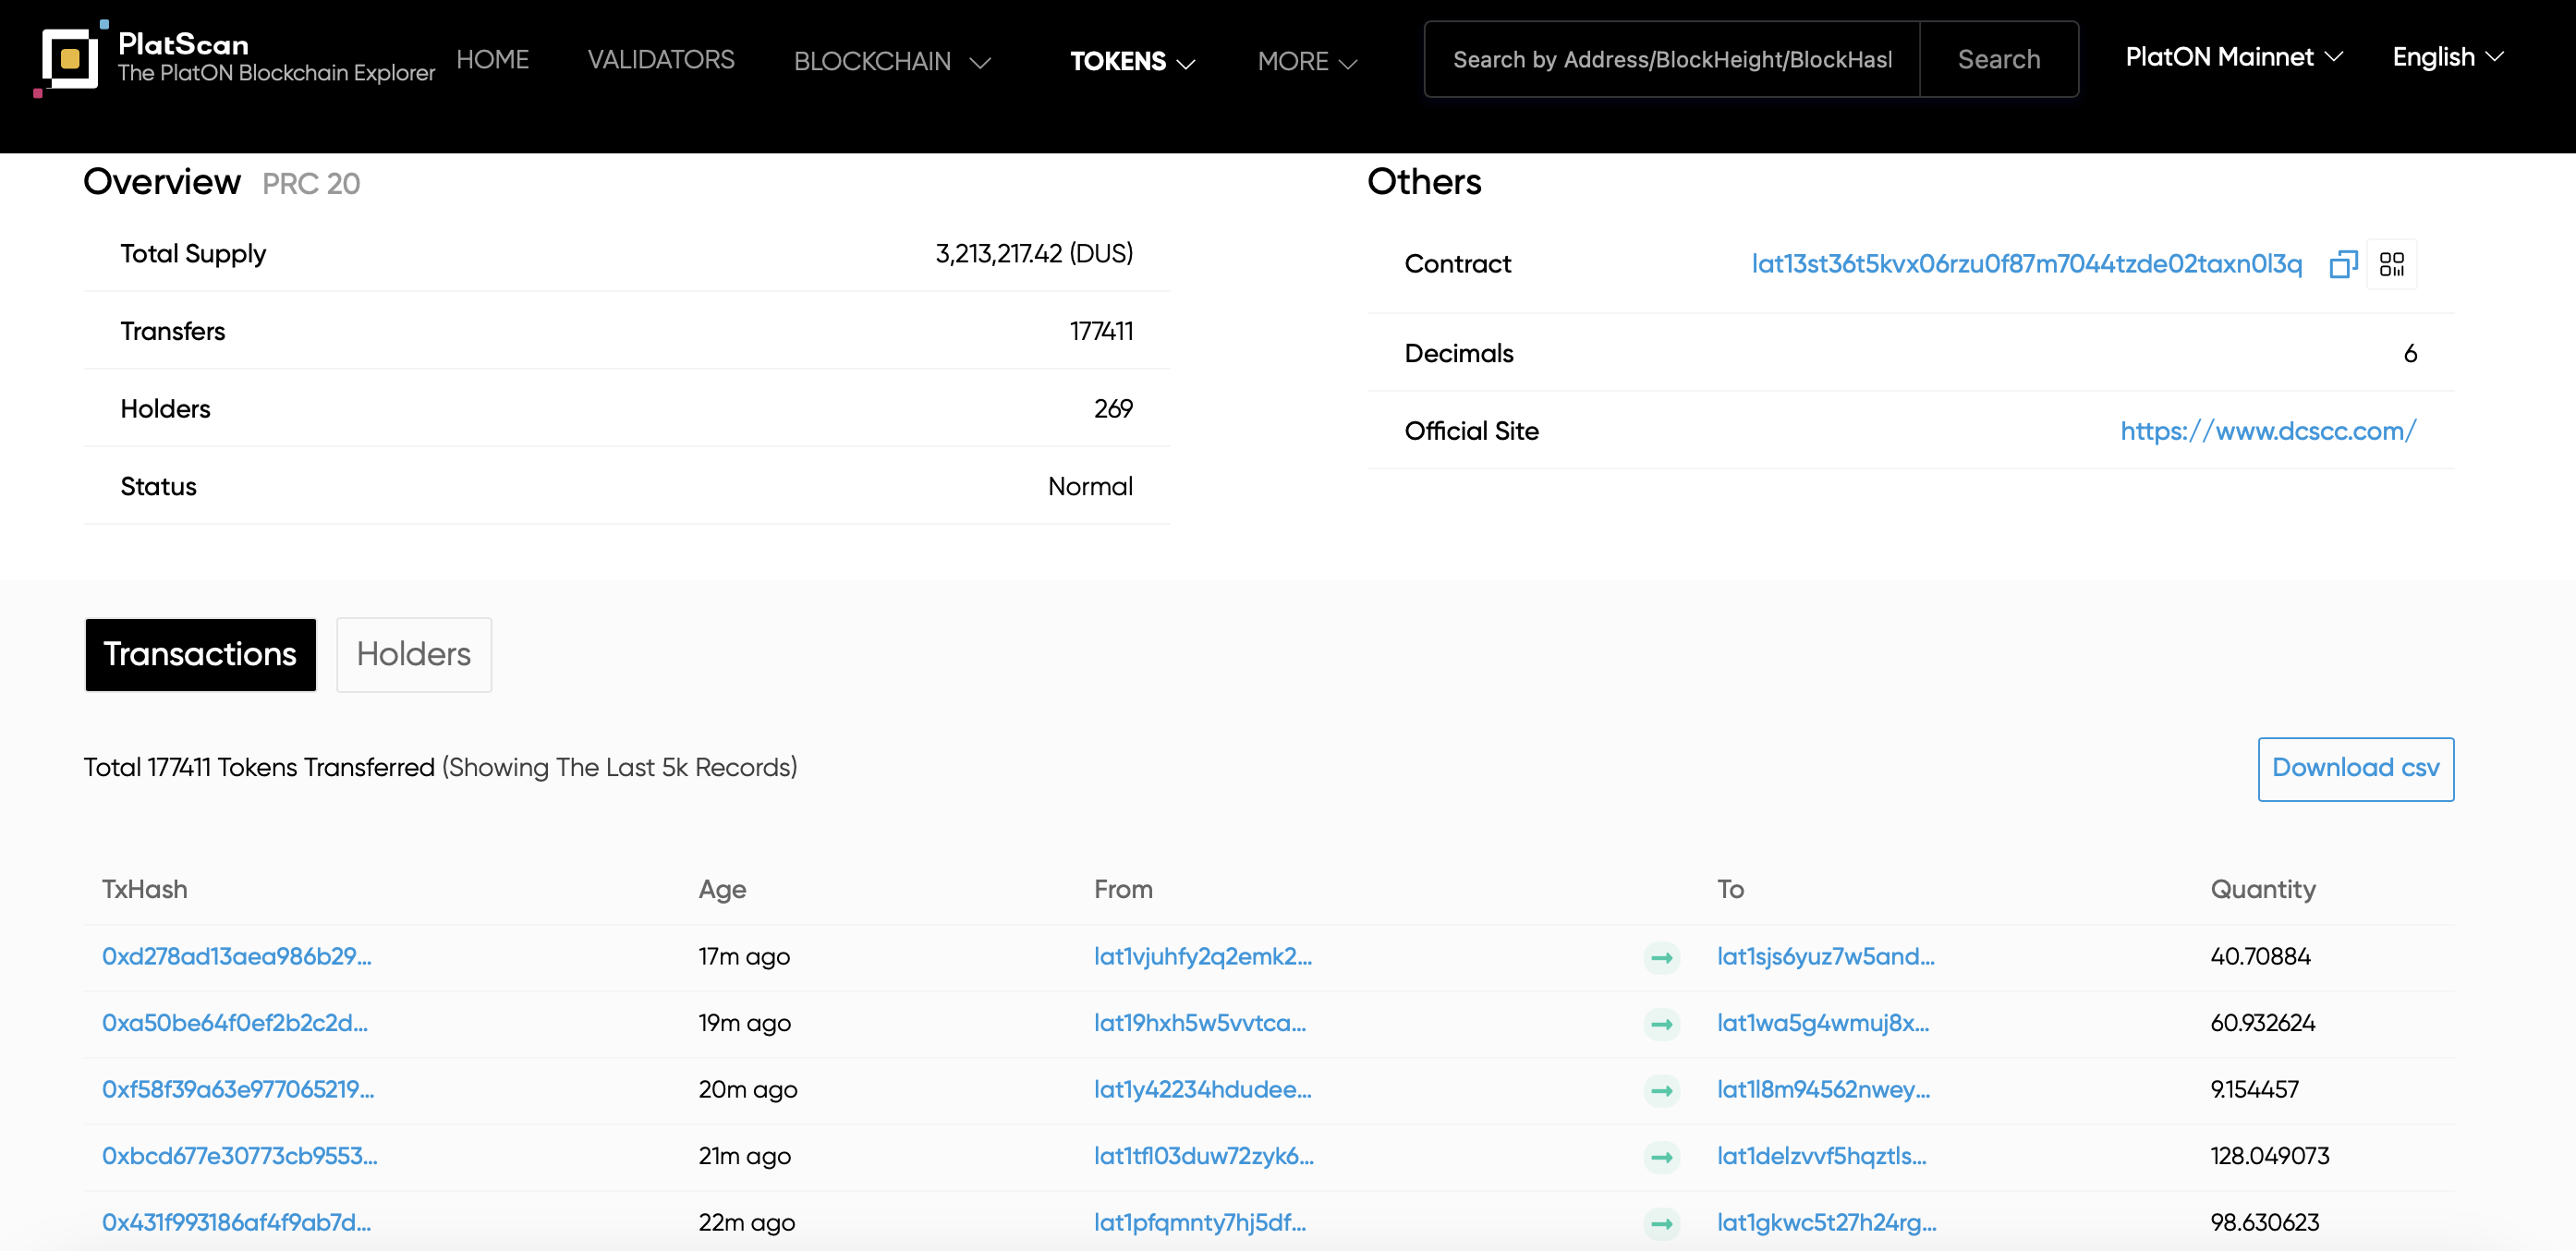Screen dimensions: 2576x1251
Task: Click the PRC 20 label
Action: click(311, 184)
